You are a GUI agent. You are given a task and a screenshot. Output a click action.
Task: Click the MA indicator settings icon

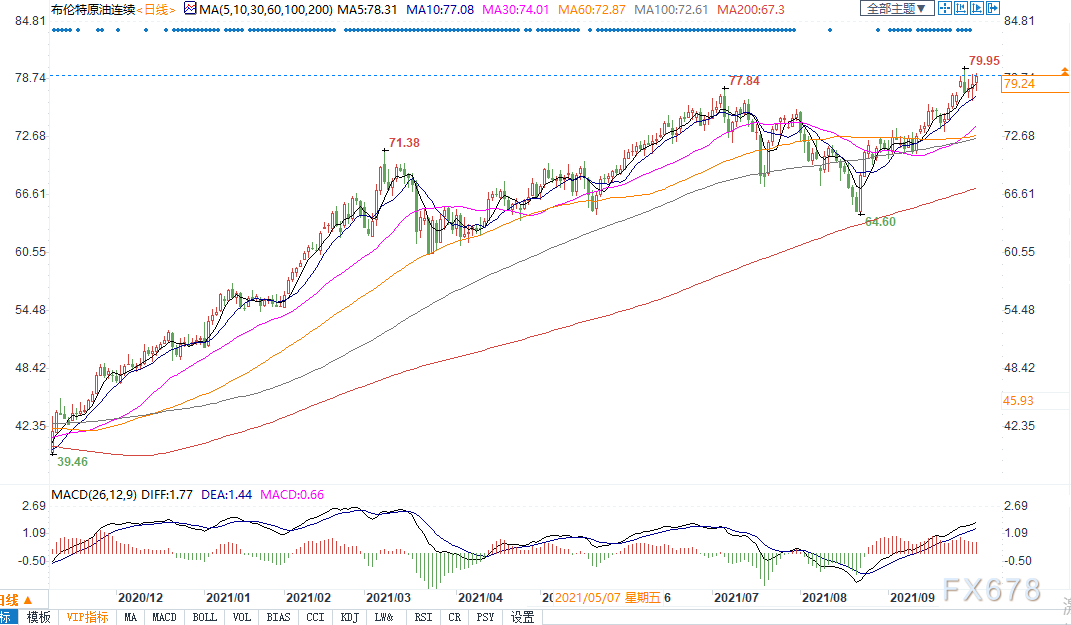coord(190,9)
